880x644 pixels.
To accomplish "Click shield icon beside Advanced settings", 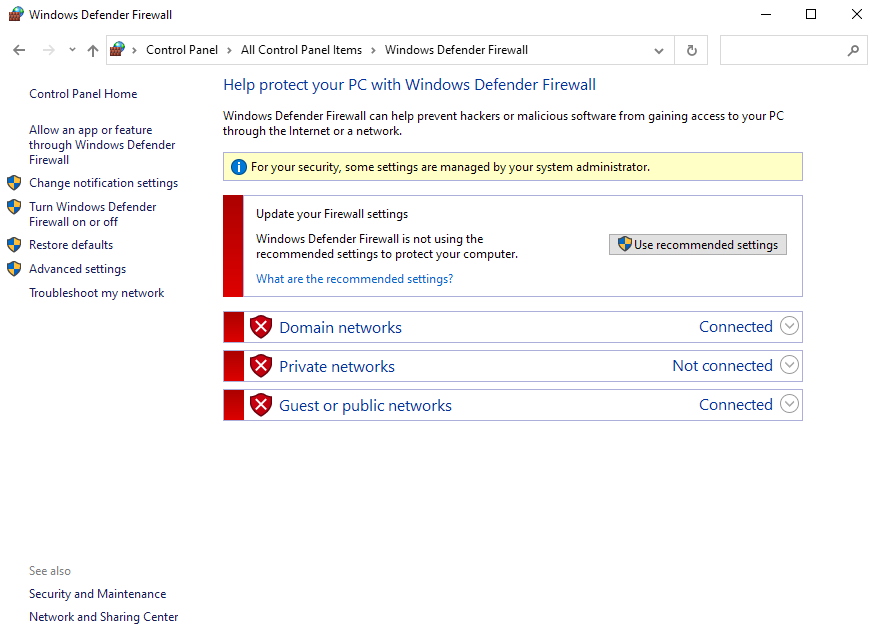I will coord(14,268).
